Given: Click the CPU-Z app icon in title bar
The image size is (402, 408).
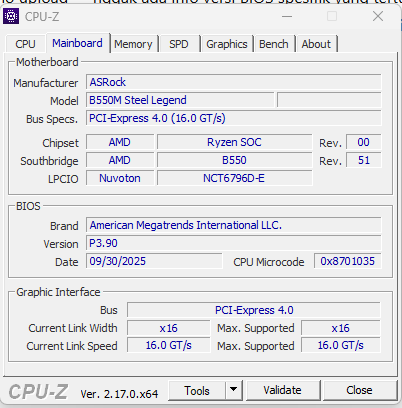Looking at the screenshot, I should [x=11, y=16].
